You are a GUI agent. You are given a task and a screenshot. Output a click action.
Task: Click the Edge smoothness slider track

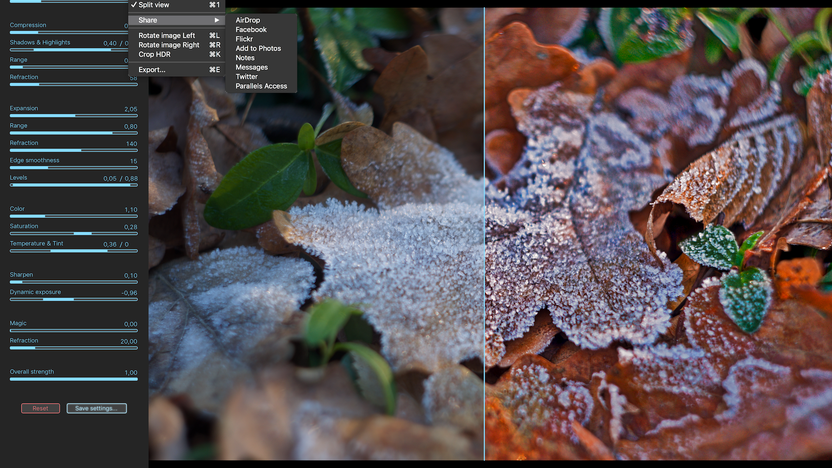pyautogui.click(x=74, y=168)
